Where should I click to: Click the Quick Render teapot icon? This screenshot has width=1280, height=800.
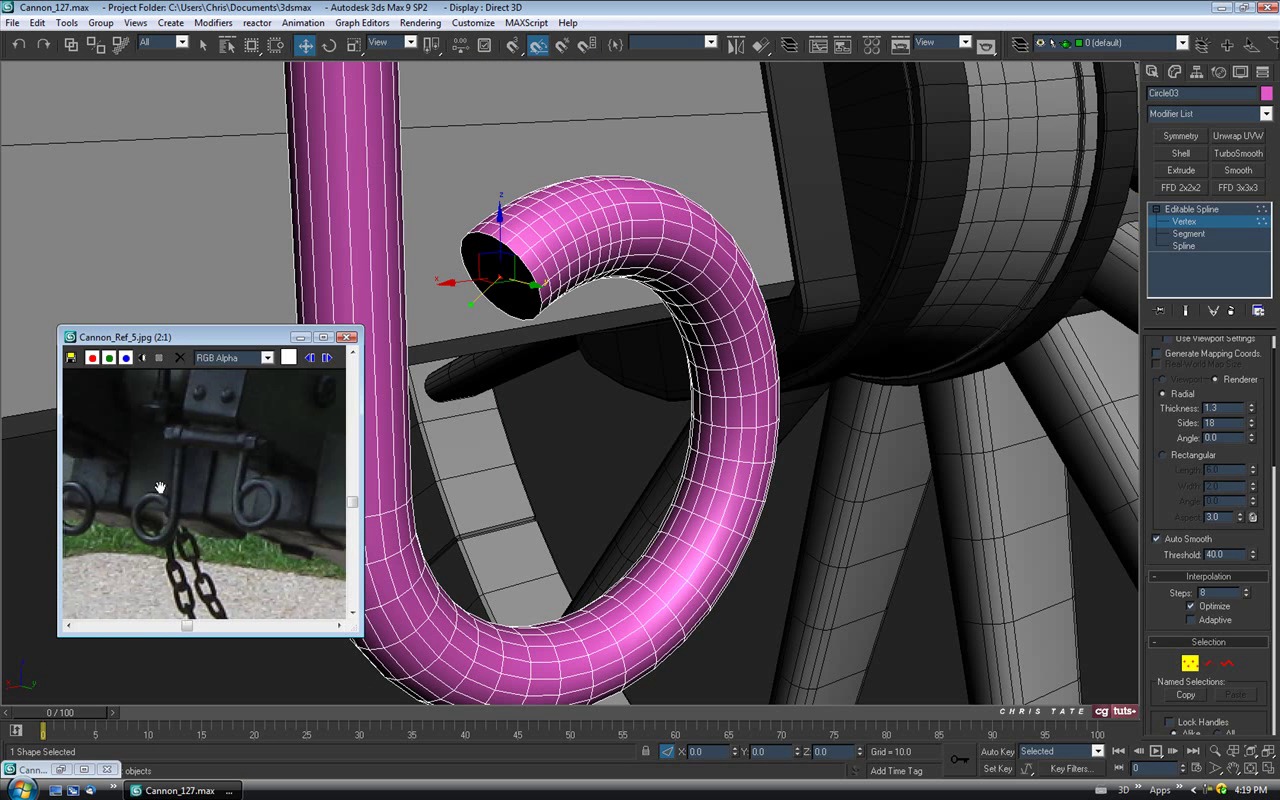coord(987,45)
